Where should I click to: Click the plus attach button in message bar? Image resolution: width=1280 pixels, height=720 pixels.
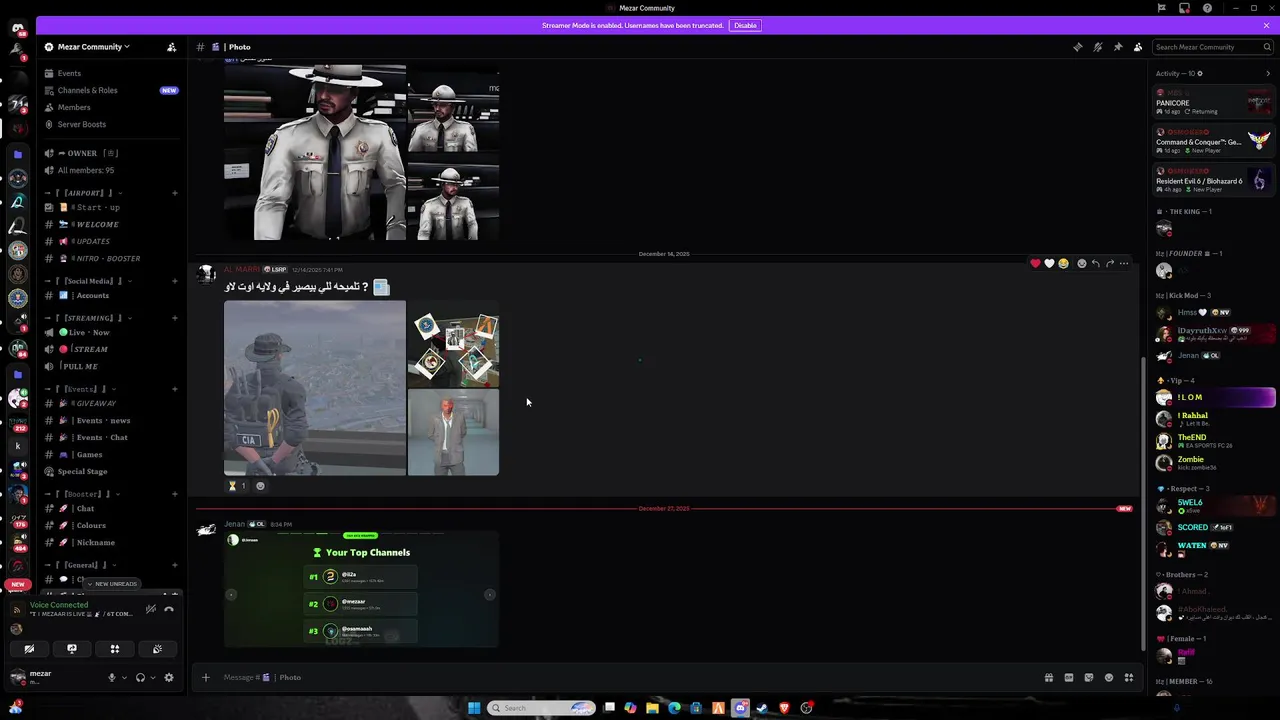coord(206,677)
